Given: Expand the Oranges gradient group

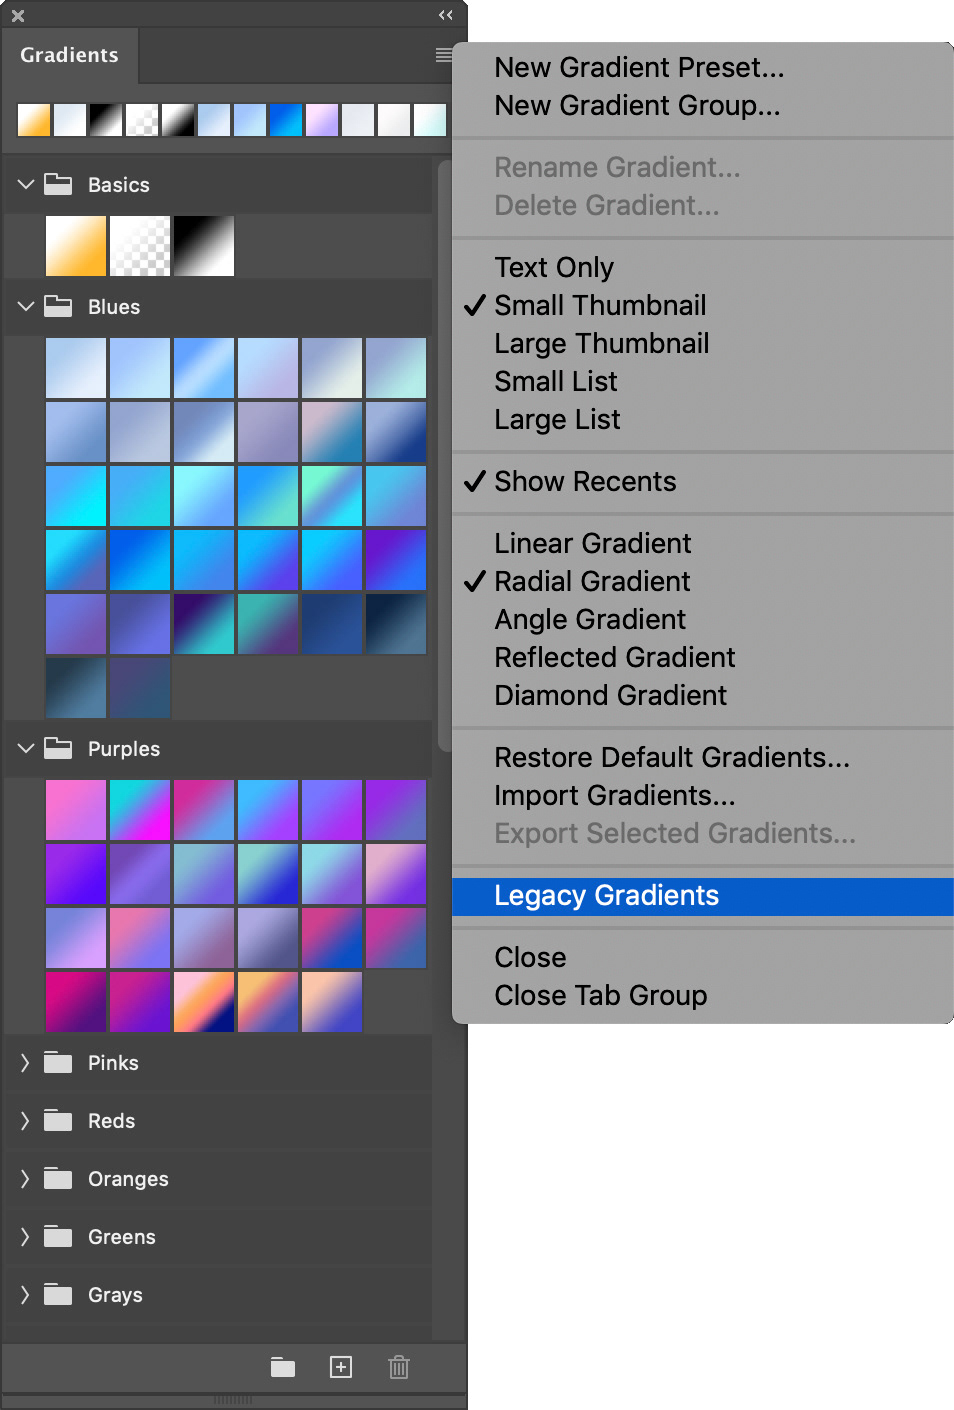Looking at the screenshot, I should point(26,1179).
